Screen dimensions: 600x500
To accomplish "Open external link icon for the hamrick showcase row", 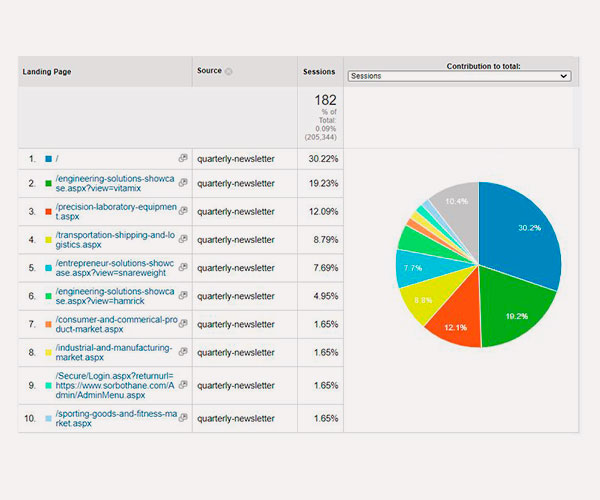I will [183, 295].
